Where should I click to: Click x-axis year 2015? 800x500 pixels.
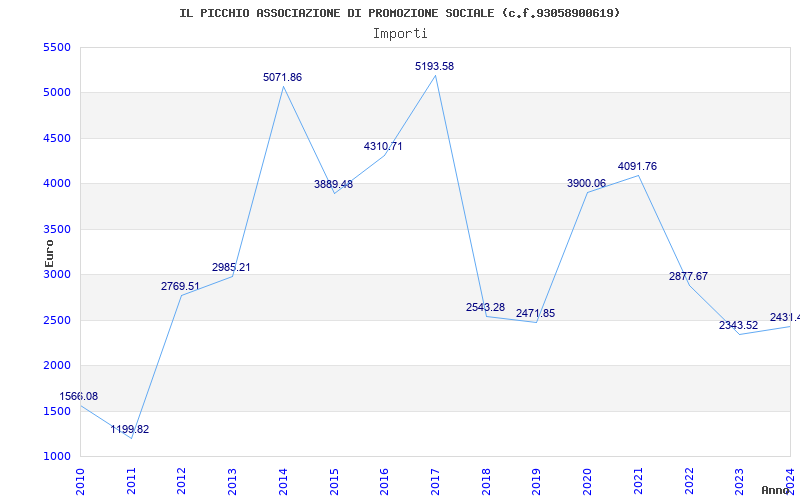point(334,481)
